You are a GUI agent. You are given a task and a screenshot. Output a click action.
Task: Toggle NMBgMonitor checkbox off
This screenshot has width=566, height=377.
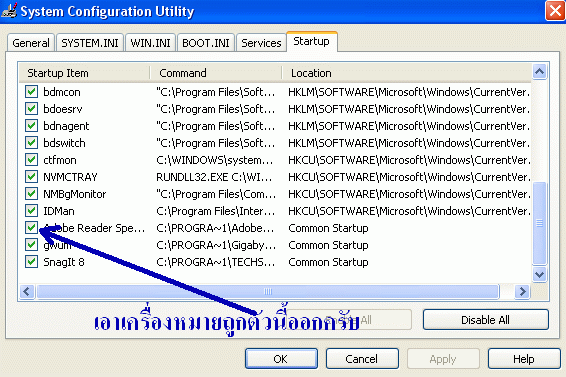coord(31,194)
